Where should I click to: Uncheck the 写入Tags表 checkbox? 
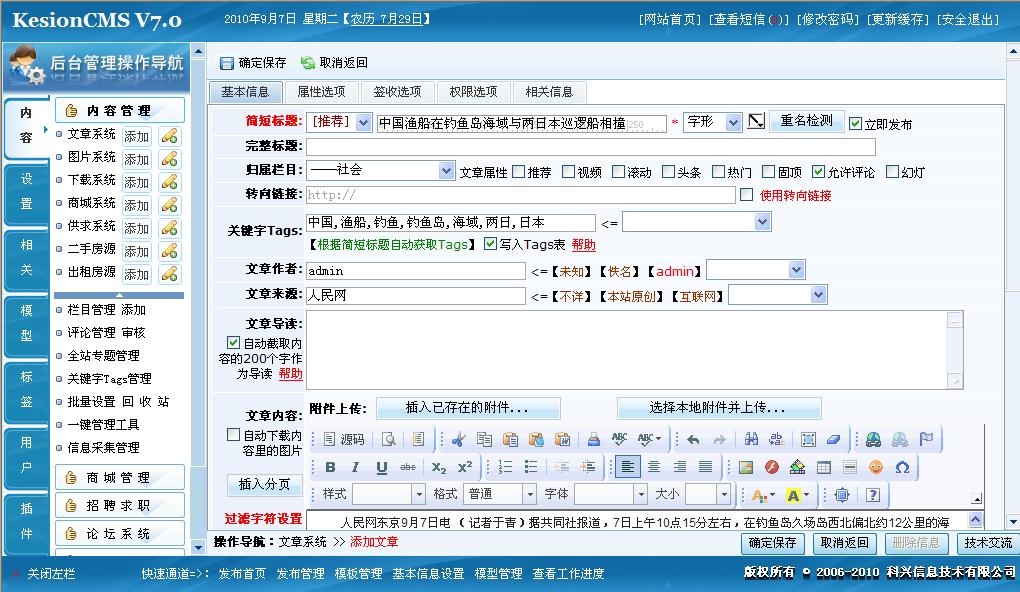pyautogui.click(x=490, y=244)
